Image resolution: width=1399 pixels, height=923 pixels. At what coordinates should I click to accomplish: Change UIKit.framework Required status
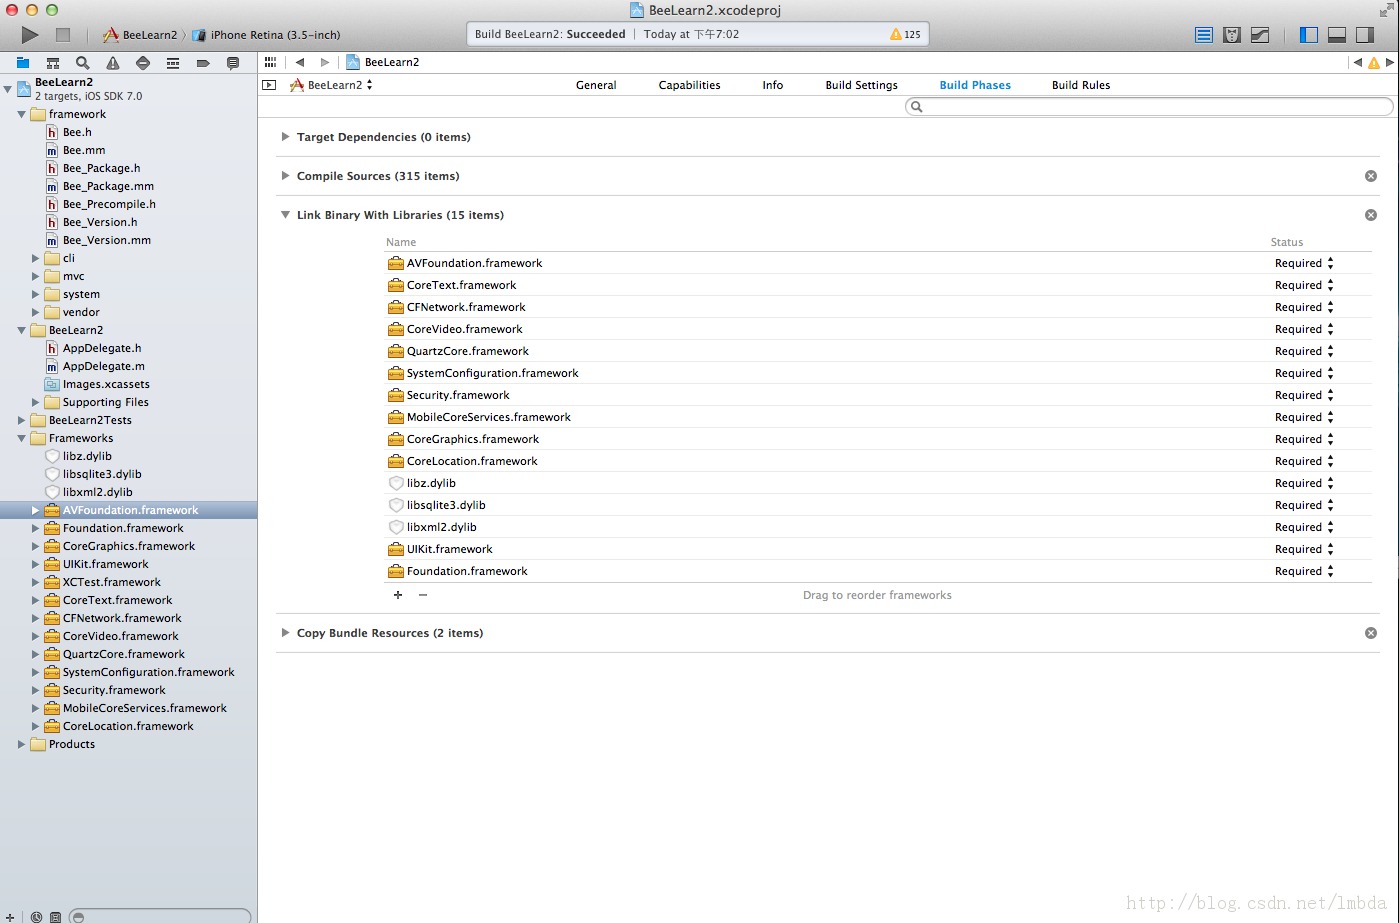coord(1304,549)
